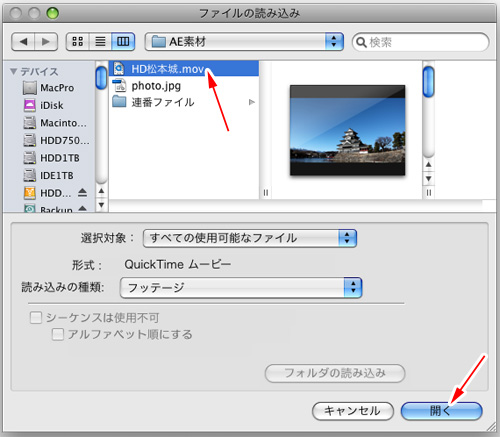Open the 選択対象 file filter dropdown
The width and height of the screenshot is (500, 437).
coord(250,238)
